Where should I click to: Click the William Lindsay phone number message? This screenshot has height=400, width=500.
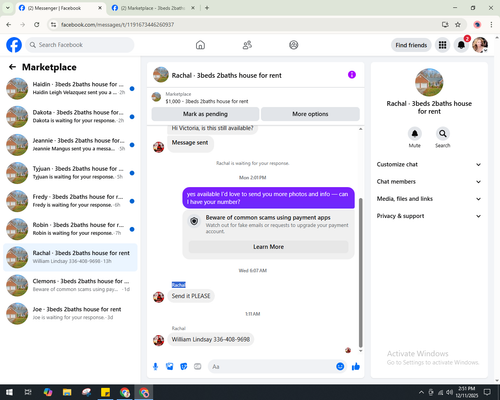point(211,339)
